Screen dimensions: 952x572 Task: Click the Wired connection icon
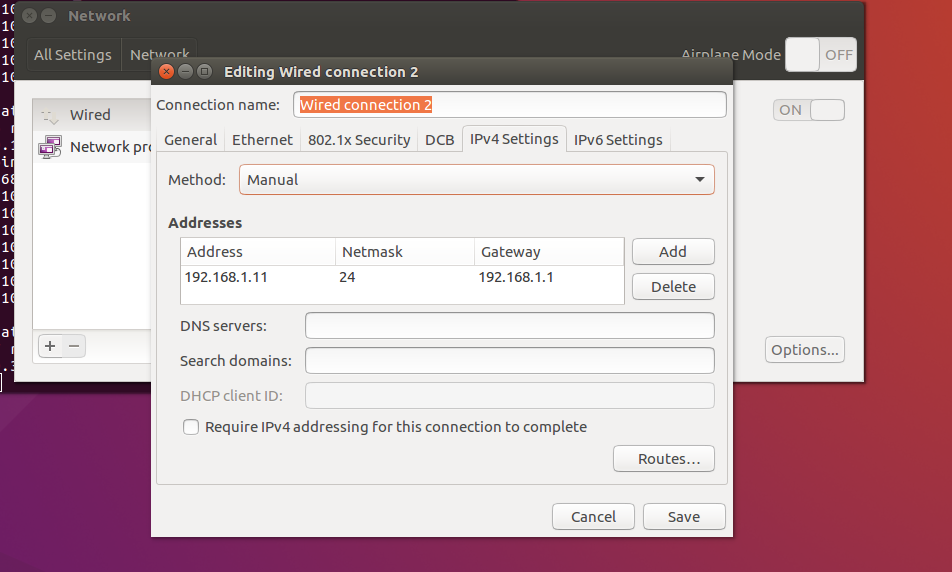(x=49, y=115)
